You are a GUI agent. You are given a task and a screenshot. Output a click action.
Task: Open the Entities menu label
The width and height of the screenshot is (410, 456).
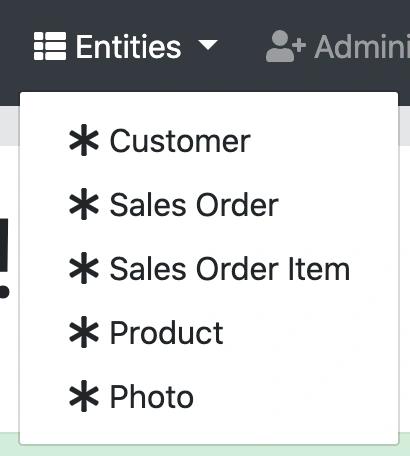point(129,47)
